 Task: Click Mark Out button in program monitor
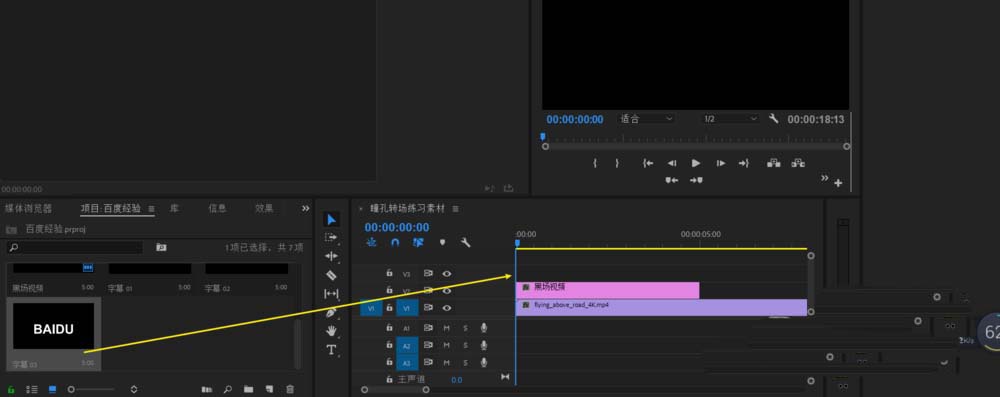tap(617, 163)
